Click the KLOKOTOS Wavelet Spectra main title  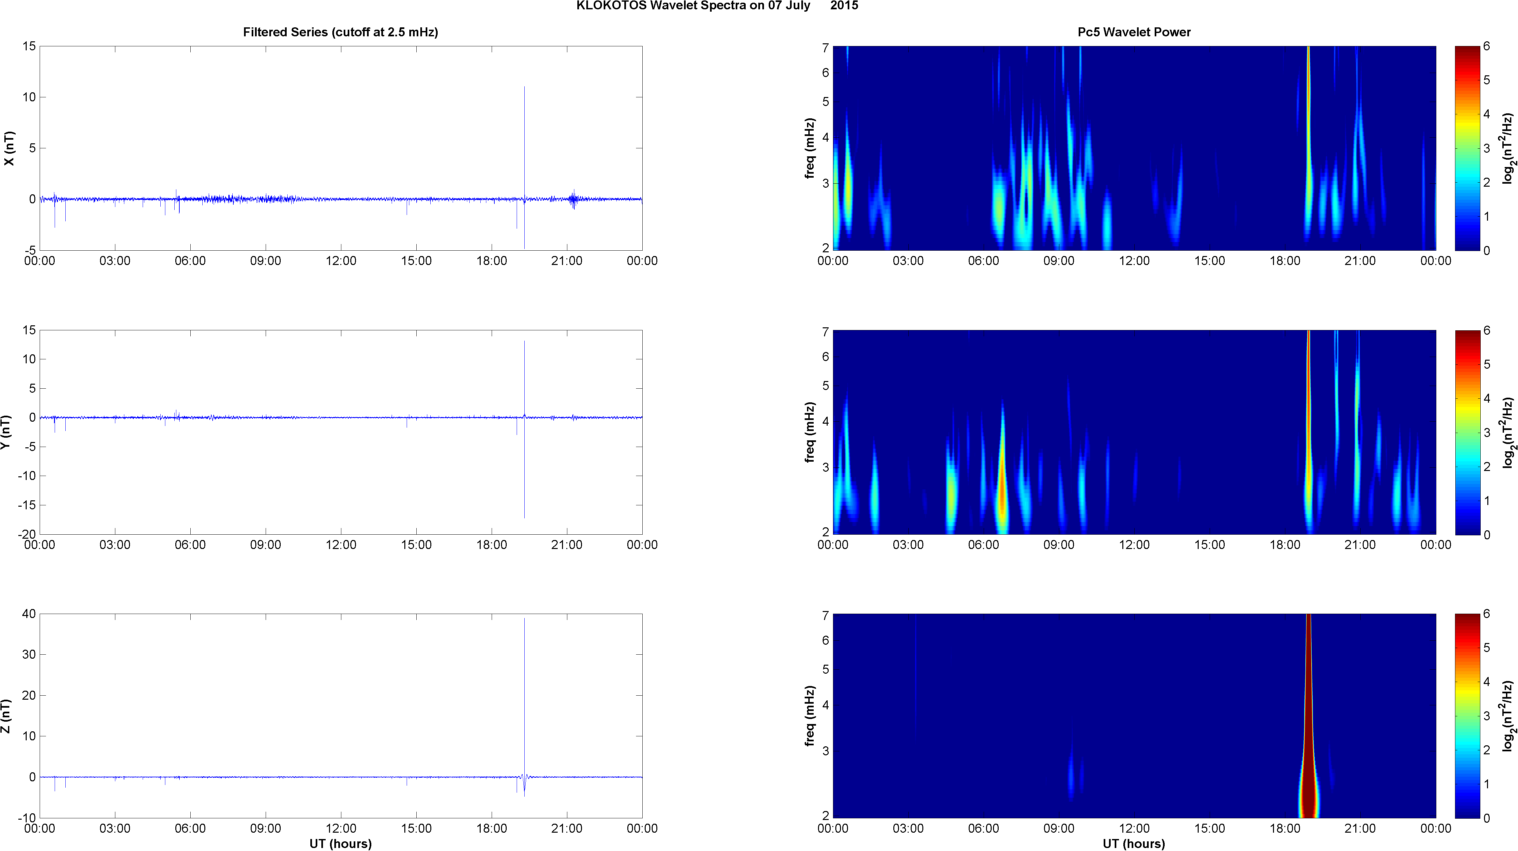pos(717,6)
